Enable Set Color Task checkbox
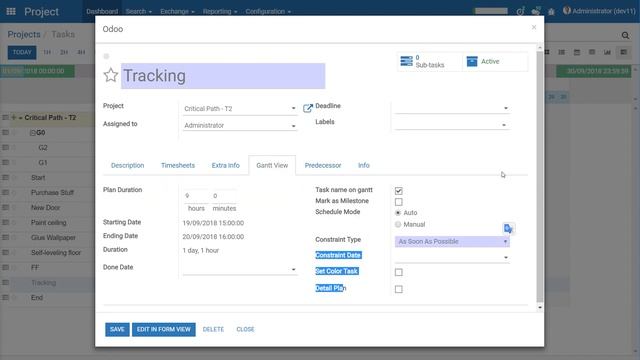The height and width of the screenshot is (360, 640). [x=399, y=272]
